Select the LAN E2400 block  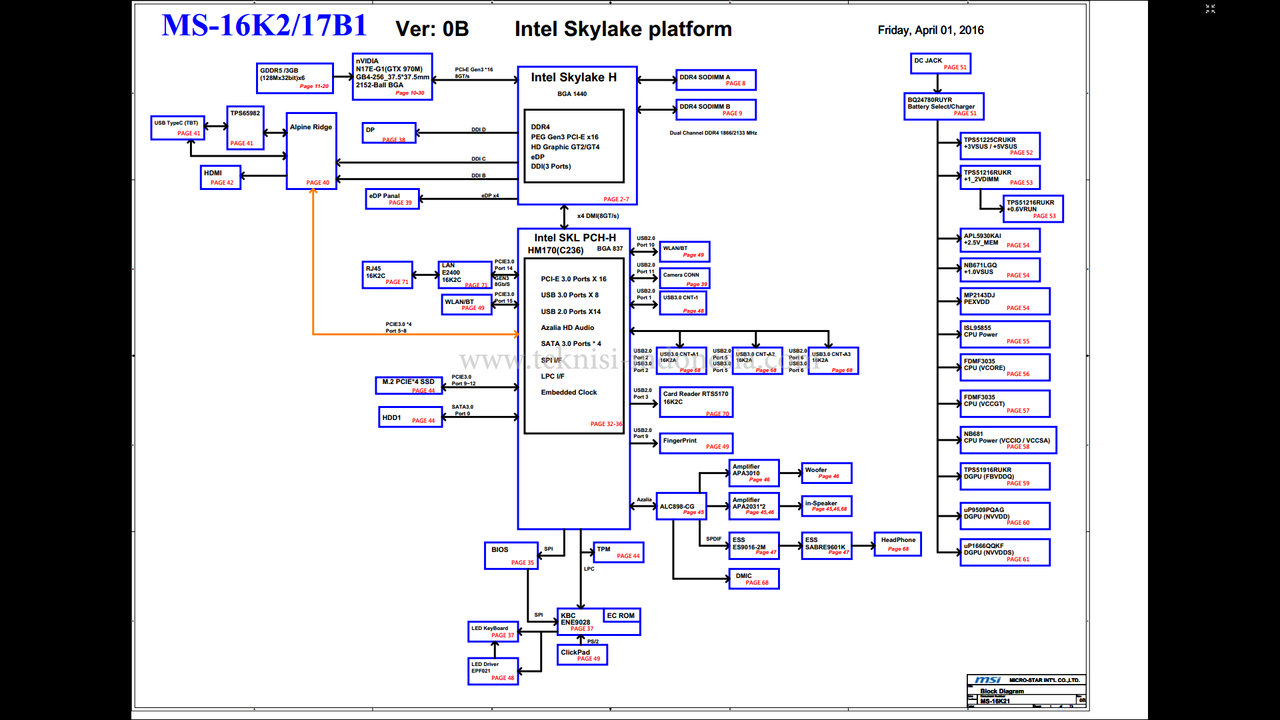pos(465,274)
